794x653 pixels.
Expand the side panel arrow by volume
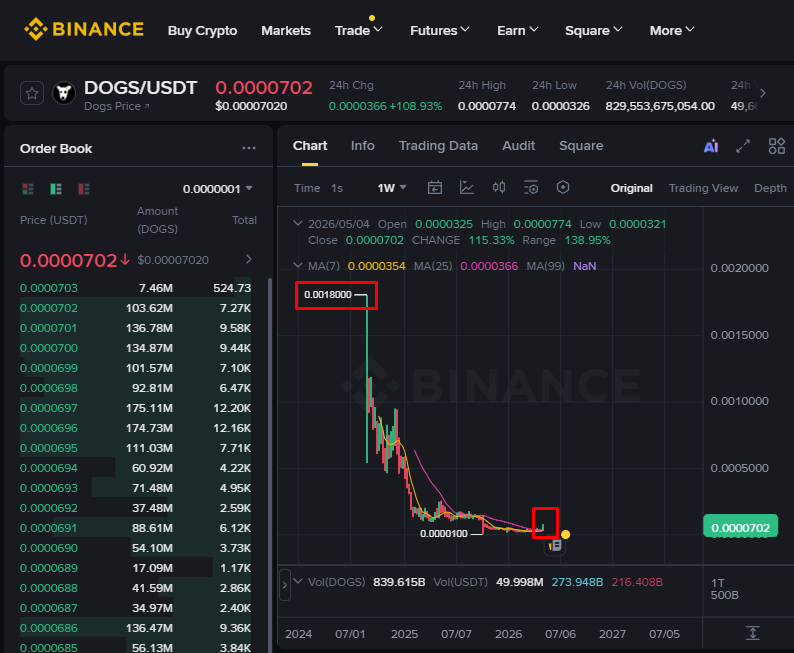click(285, 585)
